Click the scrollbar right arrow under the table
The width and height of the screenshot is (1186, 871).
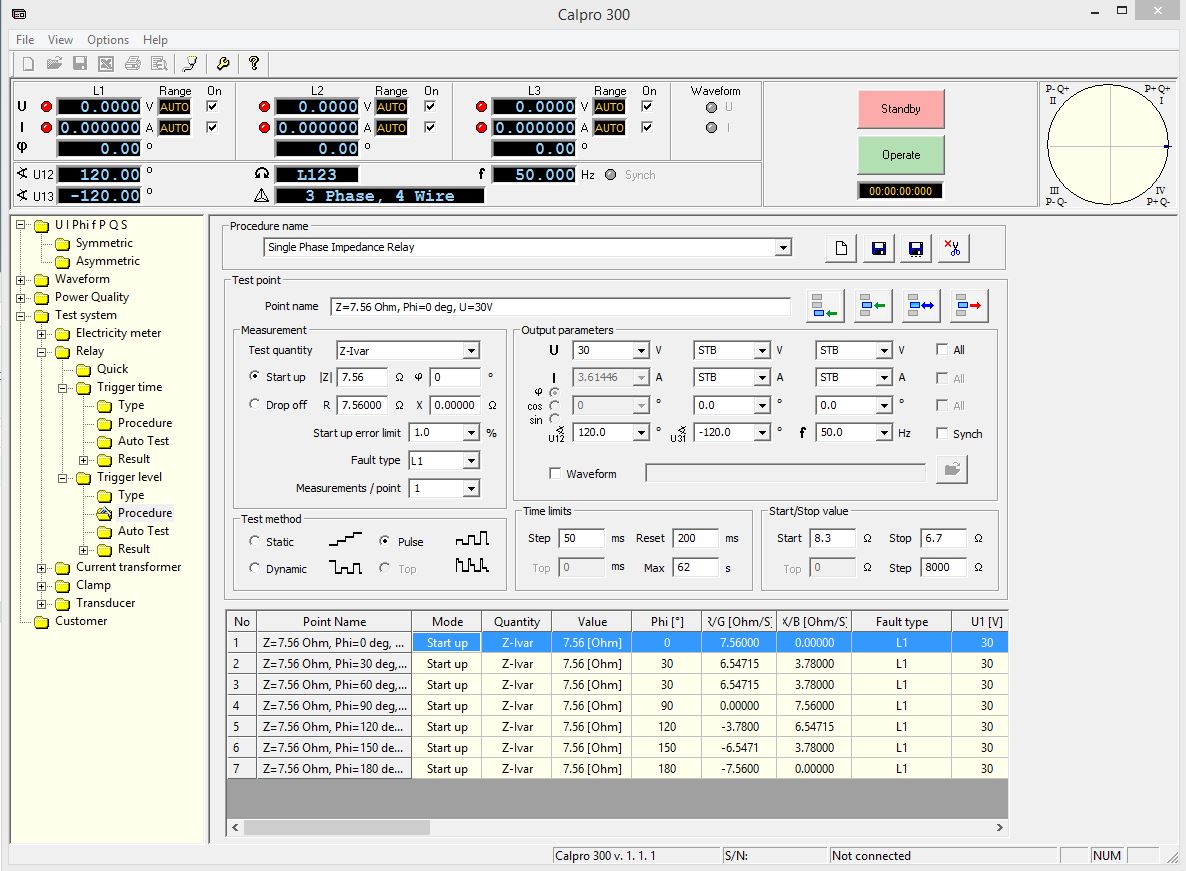coord(1000,828)
